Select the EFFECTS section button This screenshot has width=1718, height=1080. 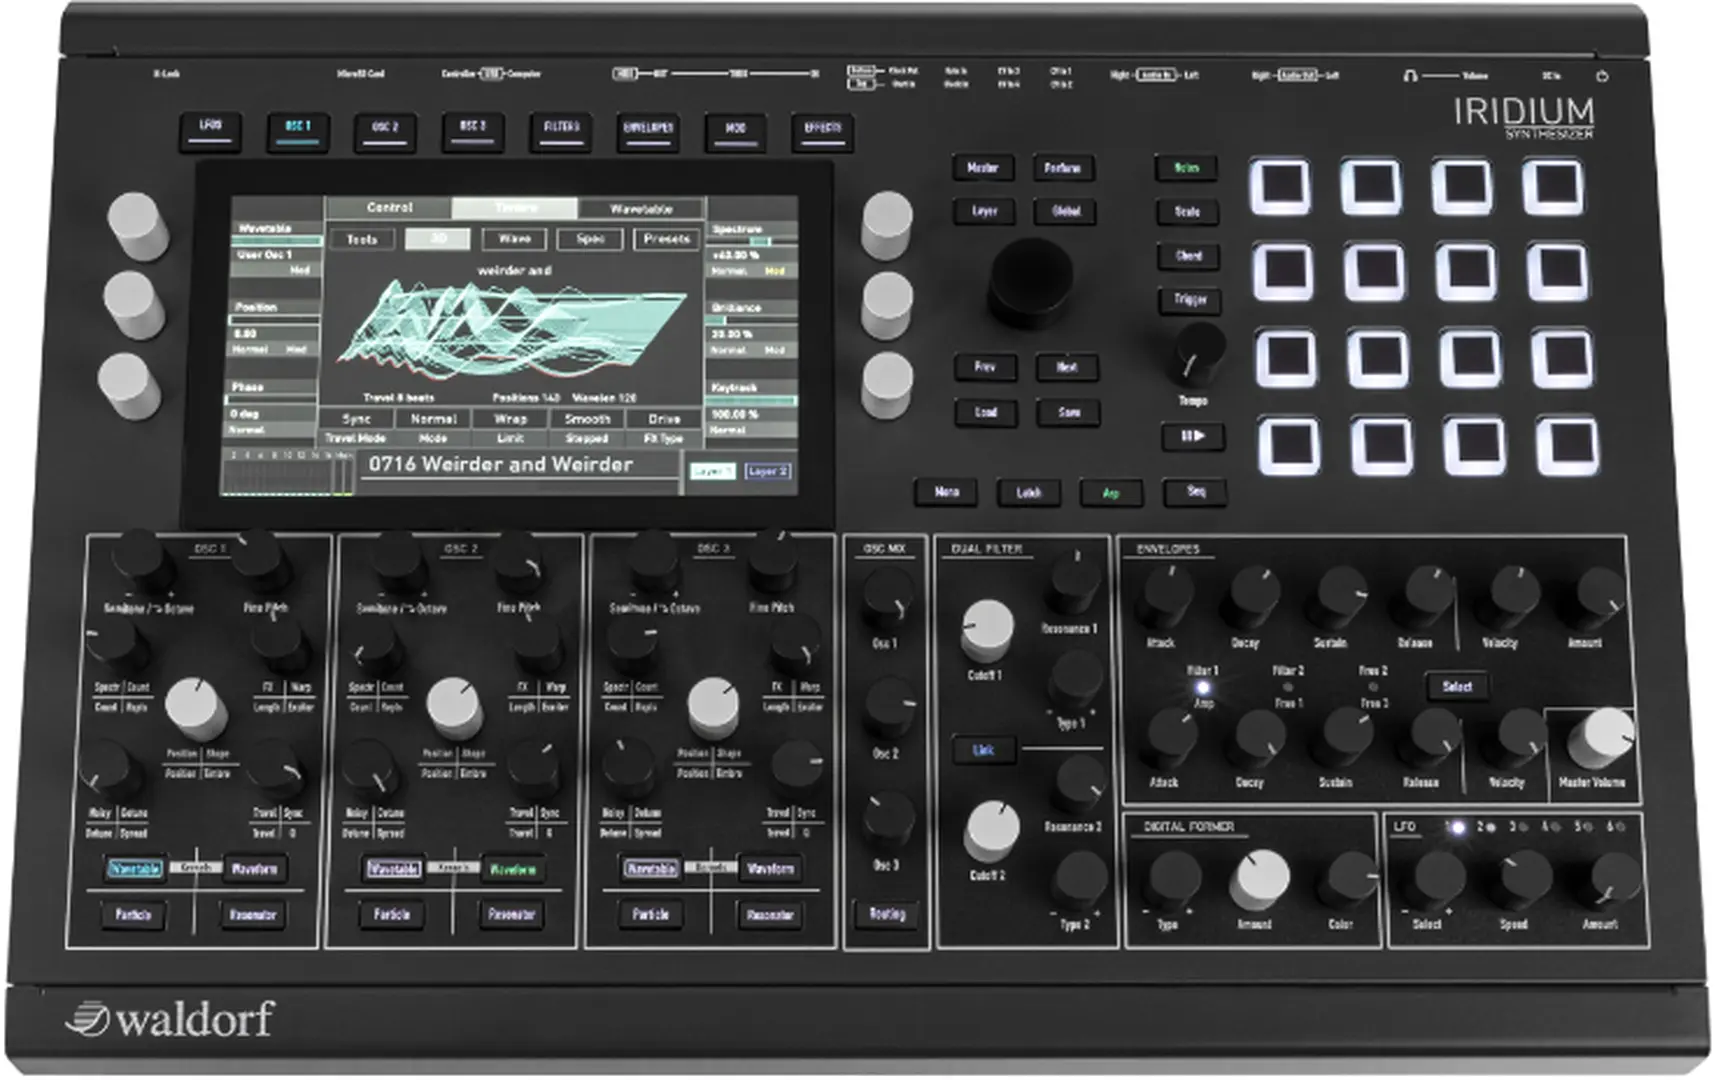point(822,128)
